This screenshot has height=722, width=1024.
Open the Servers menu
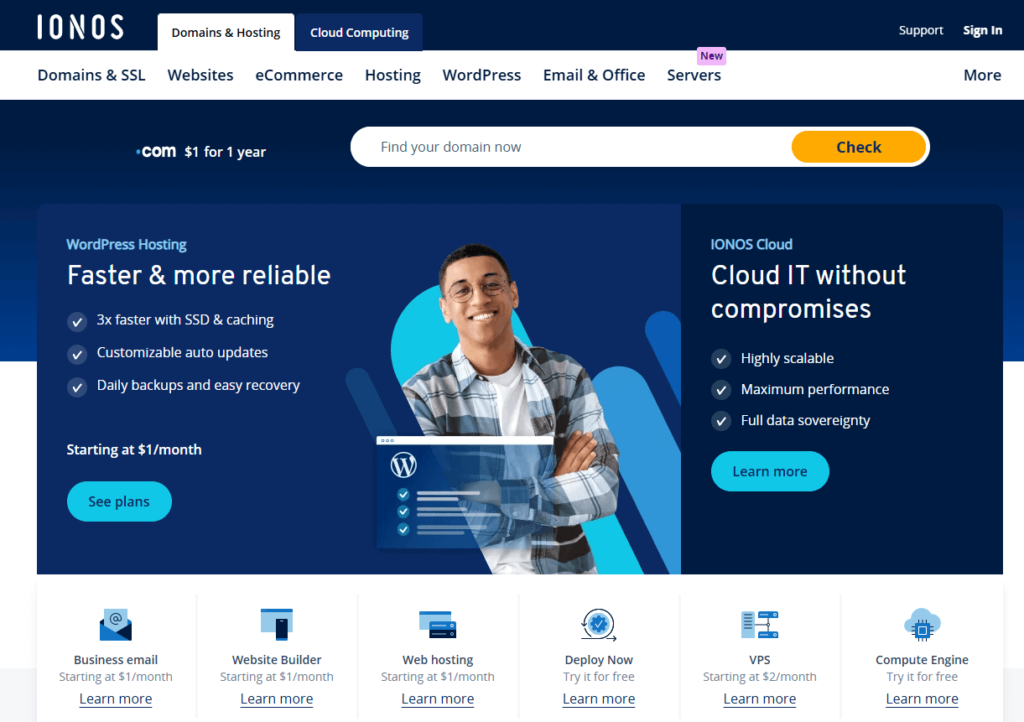click(x=694, y=75)
